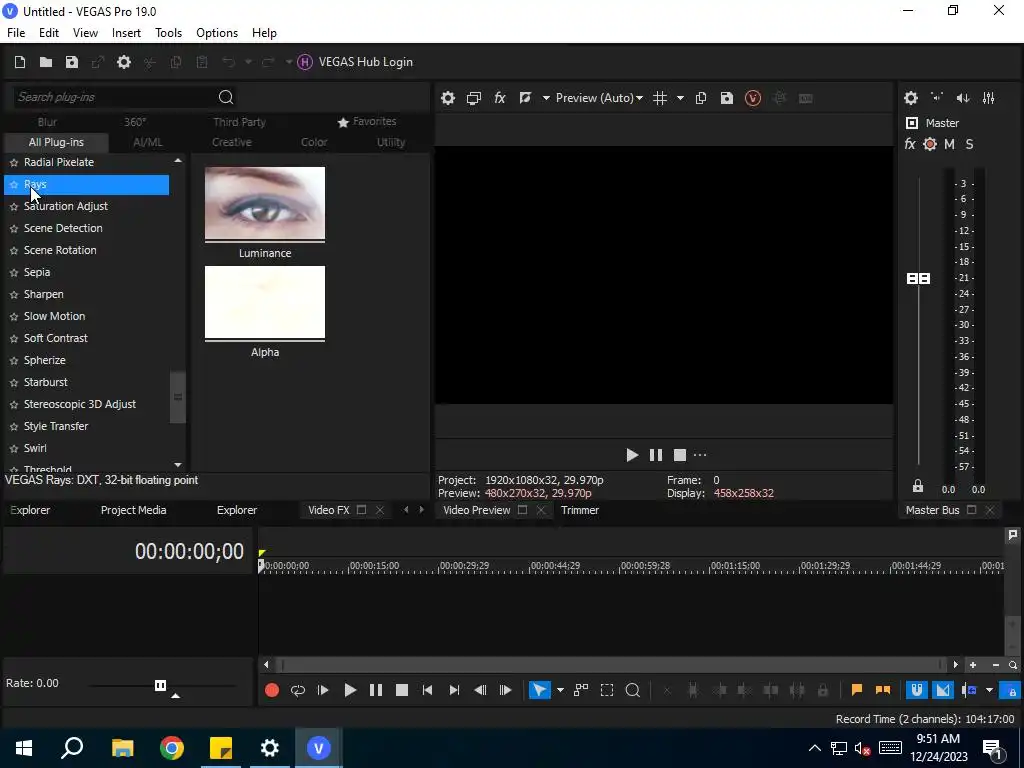Open Preview (Auto) quality dropdown
This screenshot has height=768, width=1024.
pyautogui.click(x=599, y=98)
